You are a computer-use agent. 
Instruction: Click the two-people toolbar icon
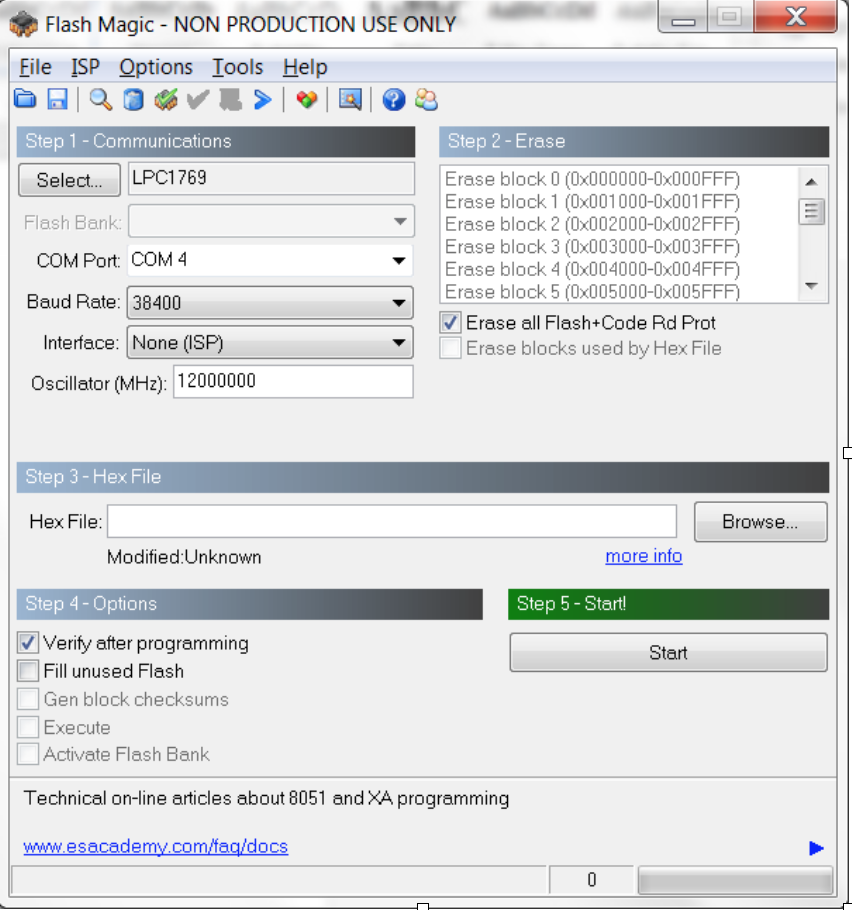coord(427,100)
